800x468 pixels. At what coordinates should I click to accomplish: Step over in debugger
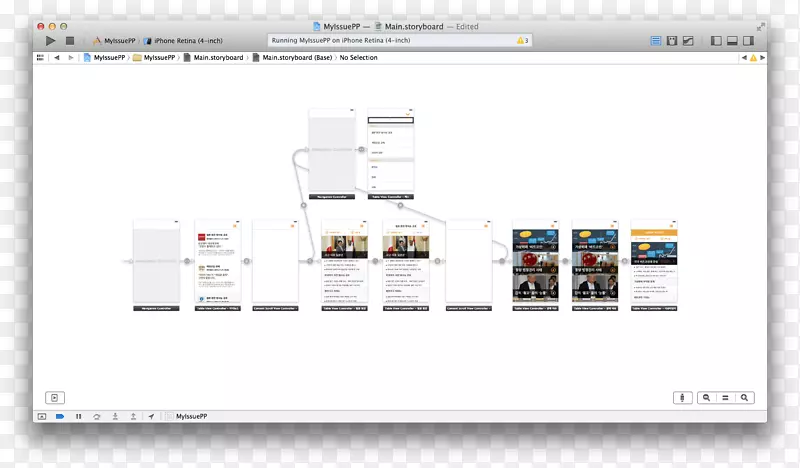pyautogui.click(x=96, y=416)
